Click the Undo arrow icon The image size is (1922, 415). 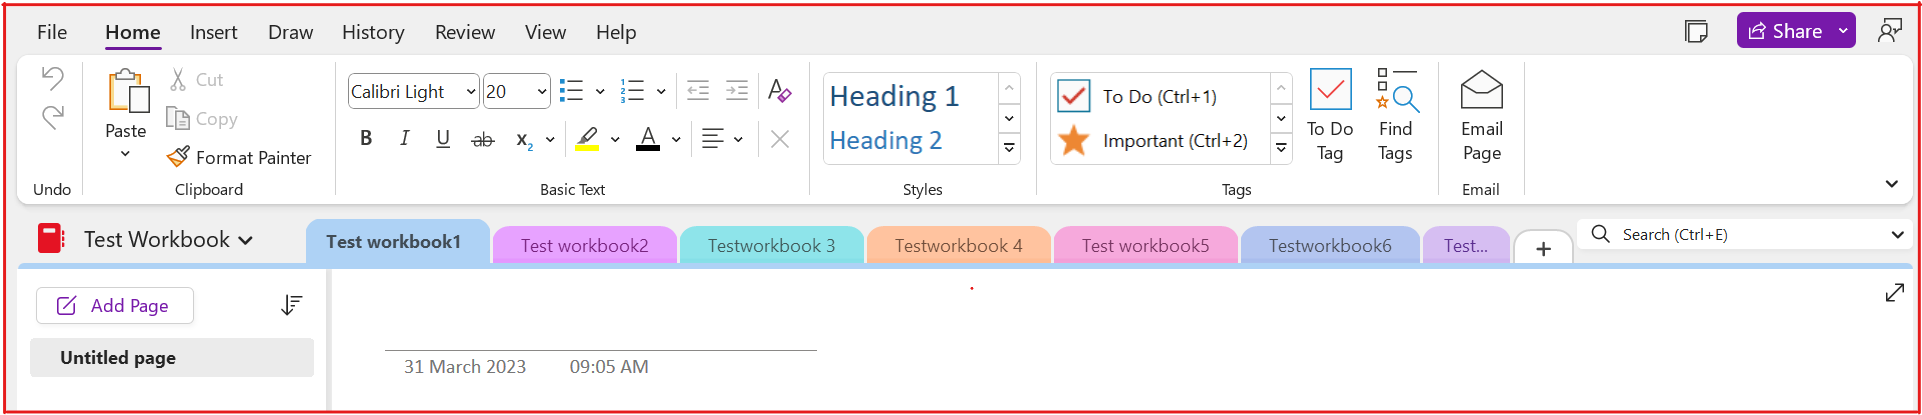[53, 78]
